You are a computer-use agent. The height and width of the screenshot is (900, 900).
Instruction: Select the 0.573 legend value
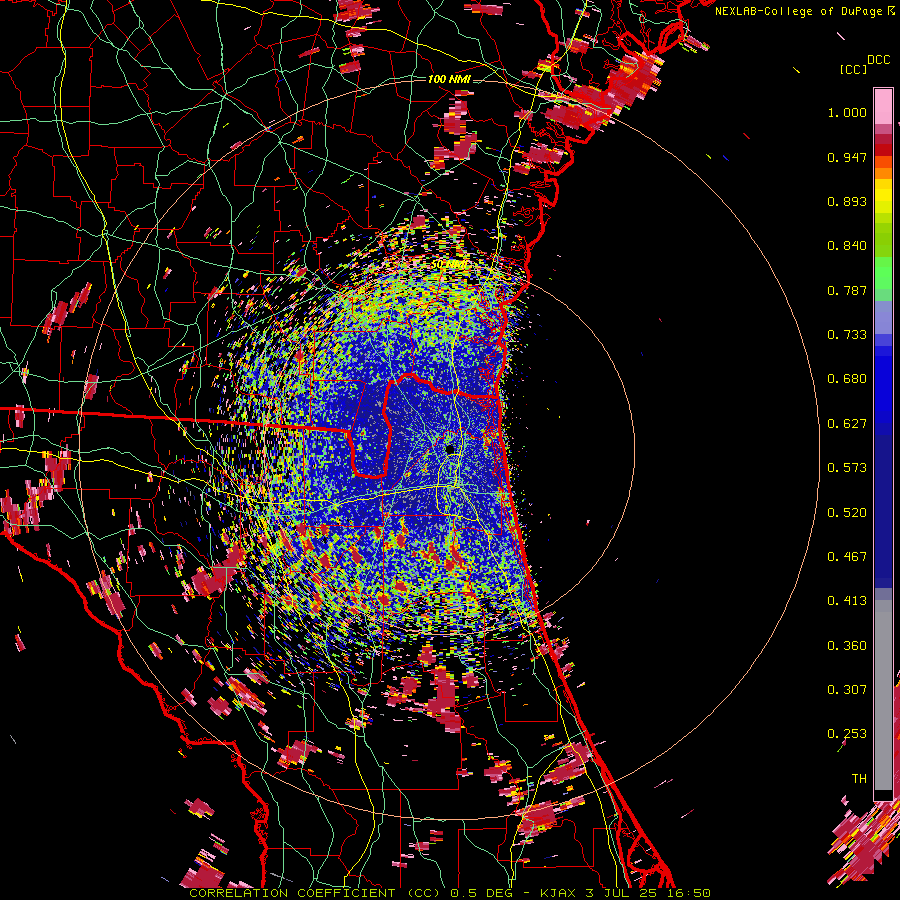(847, 468)
